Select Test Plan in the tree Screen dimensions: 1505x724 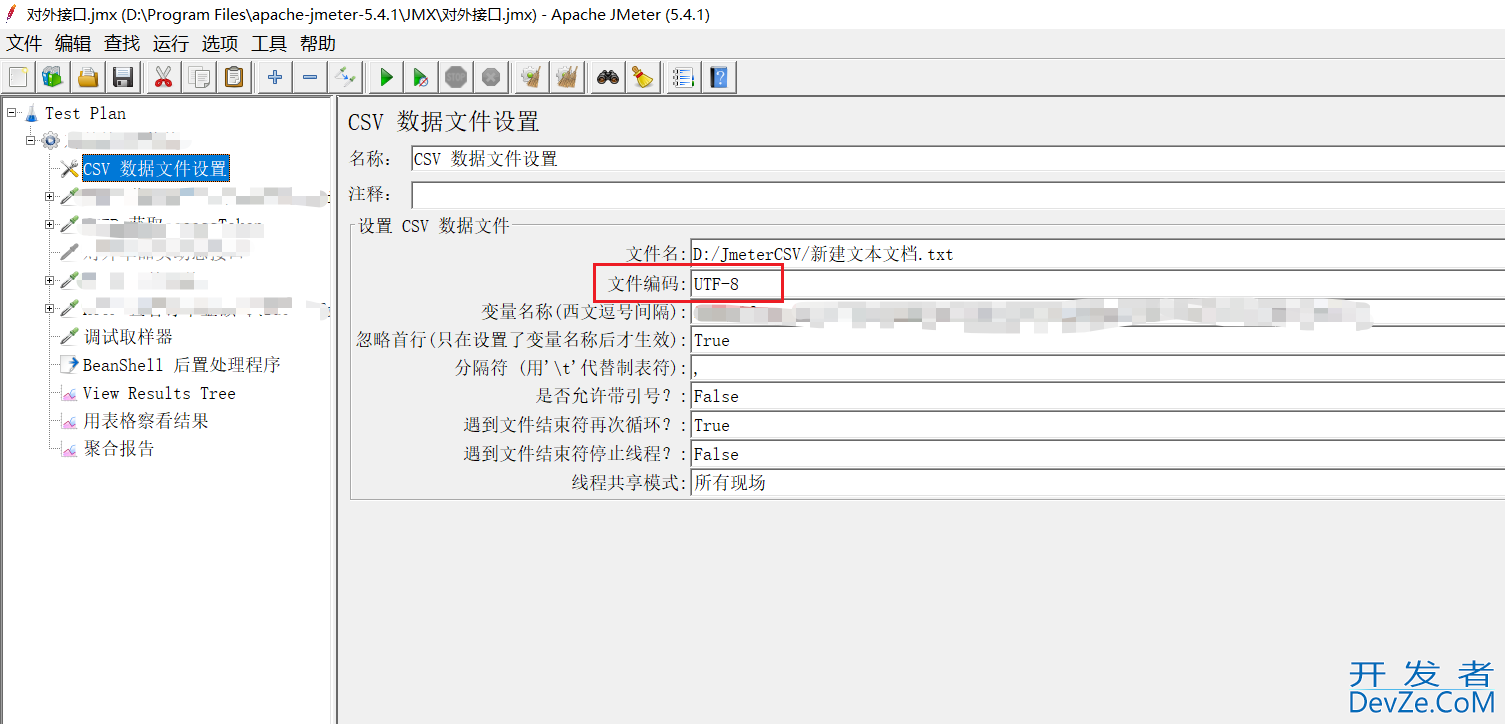[86, 113]
